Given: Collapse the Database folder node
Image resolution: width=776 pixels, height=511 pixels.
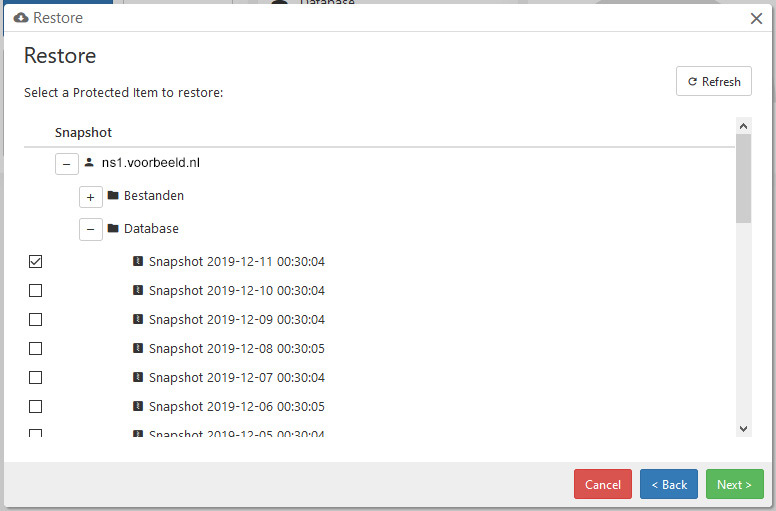Looking at the screenshot, I should click(x=91, y=230).
